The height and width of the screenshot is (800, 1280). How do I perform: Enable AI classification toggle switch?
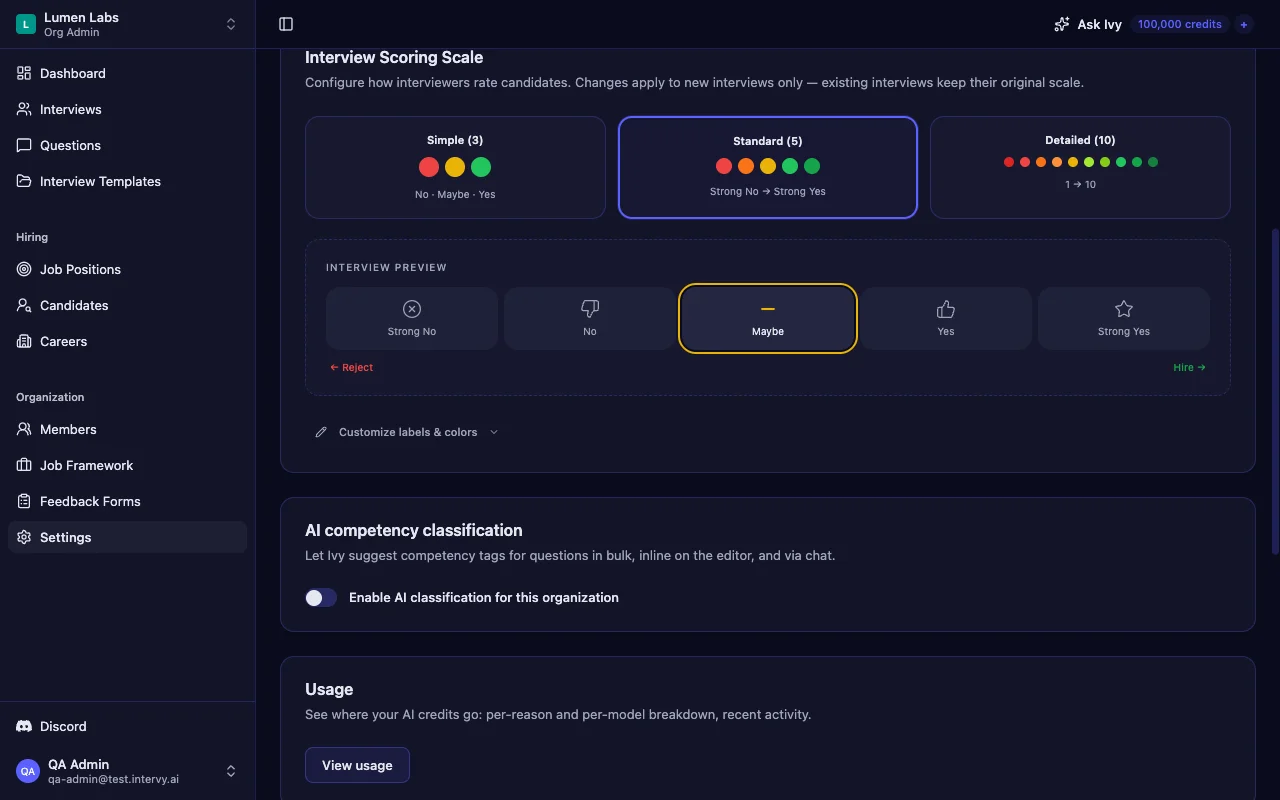pyautogui.click(x=321, y=597)
